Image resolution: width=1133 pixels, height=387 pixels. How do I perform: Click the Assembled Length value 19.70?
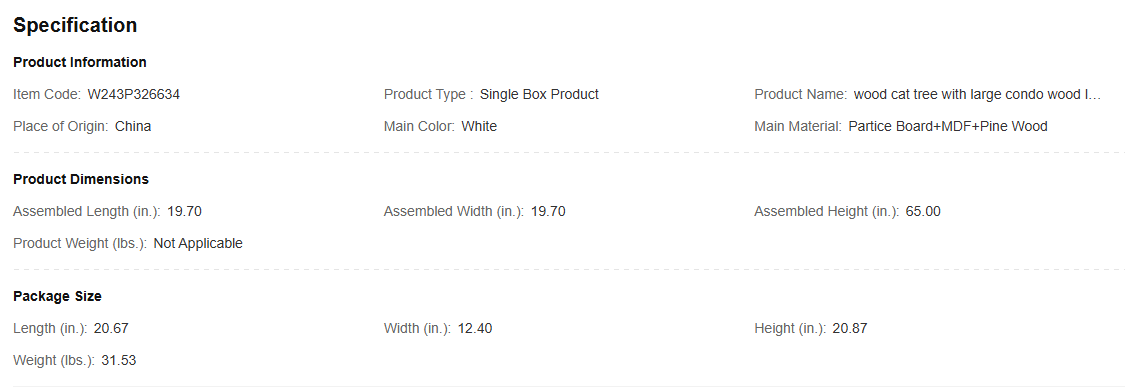pos(184,212)
